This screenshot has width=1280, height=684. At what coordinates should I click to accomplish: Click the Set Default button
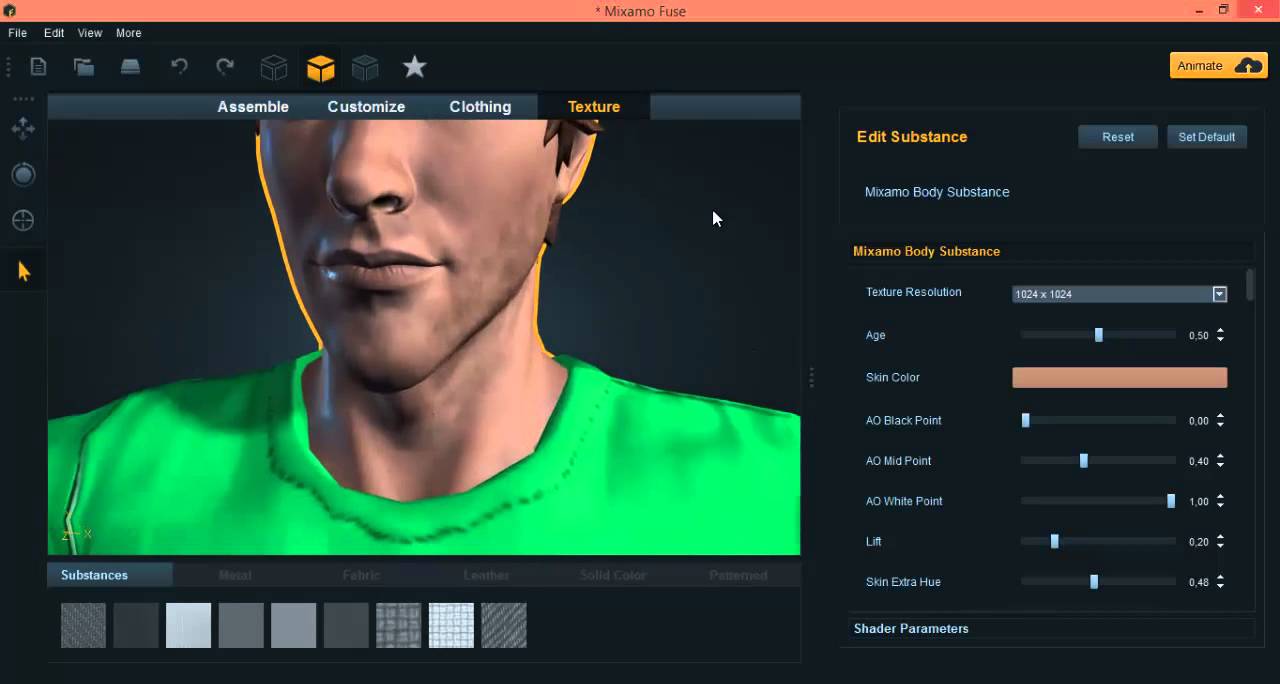click(x=1207, y=137)
